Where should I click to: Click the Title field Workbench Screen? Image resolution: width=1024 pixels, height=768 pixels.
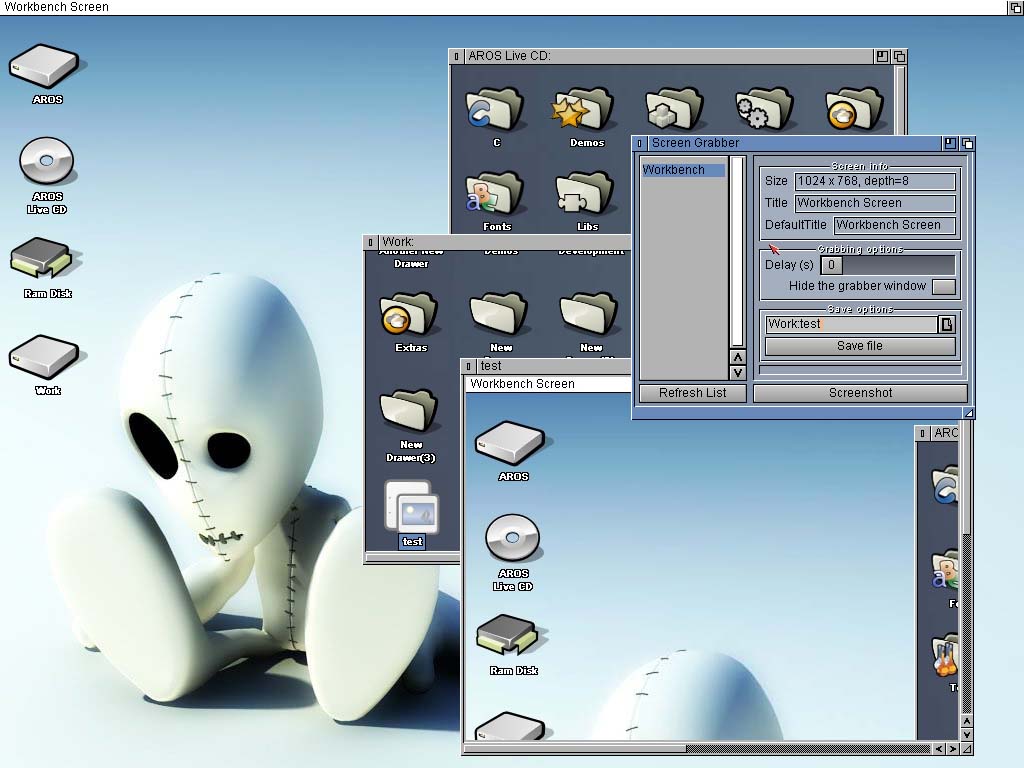tap(875, 203)
